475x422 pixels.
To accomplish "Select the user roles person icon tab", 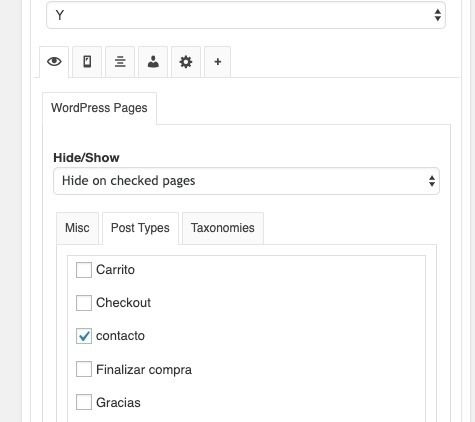I will pyautogui.click(x=153, y=62).
